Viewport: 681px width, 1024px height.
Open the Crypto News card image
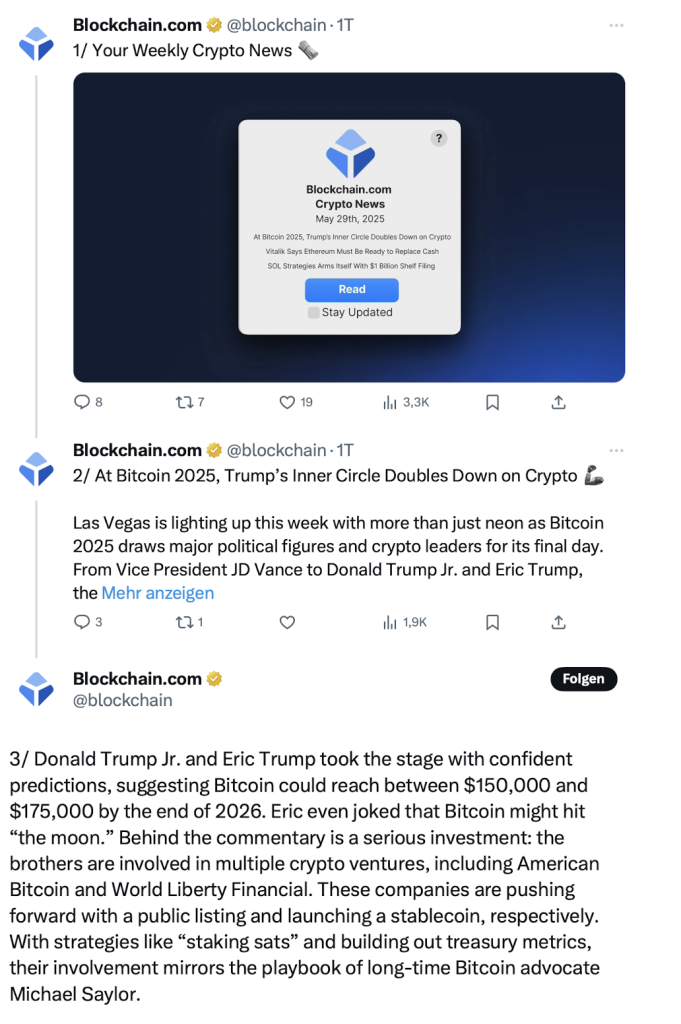(x=349, y=227)
